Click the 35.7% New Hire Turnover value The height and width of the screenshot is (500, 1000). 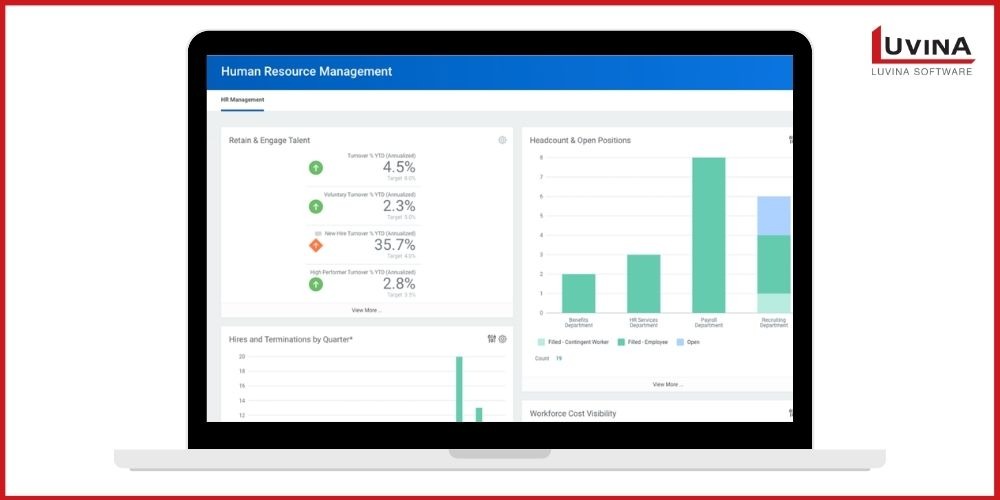click(394, 245)
